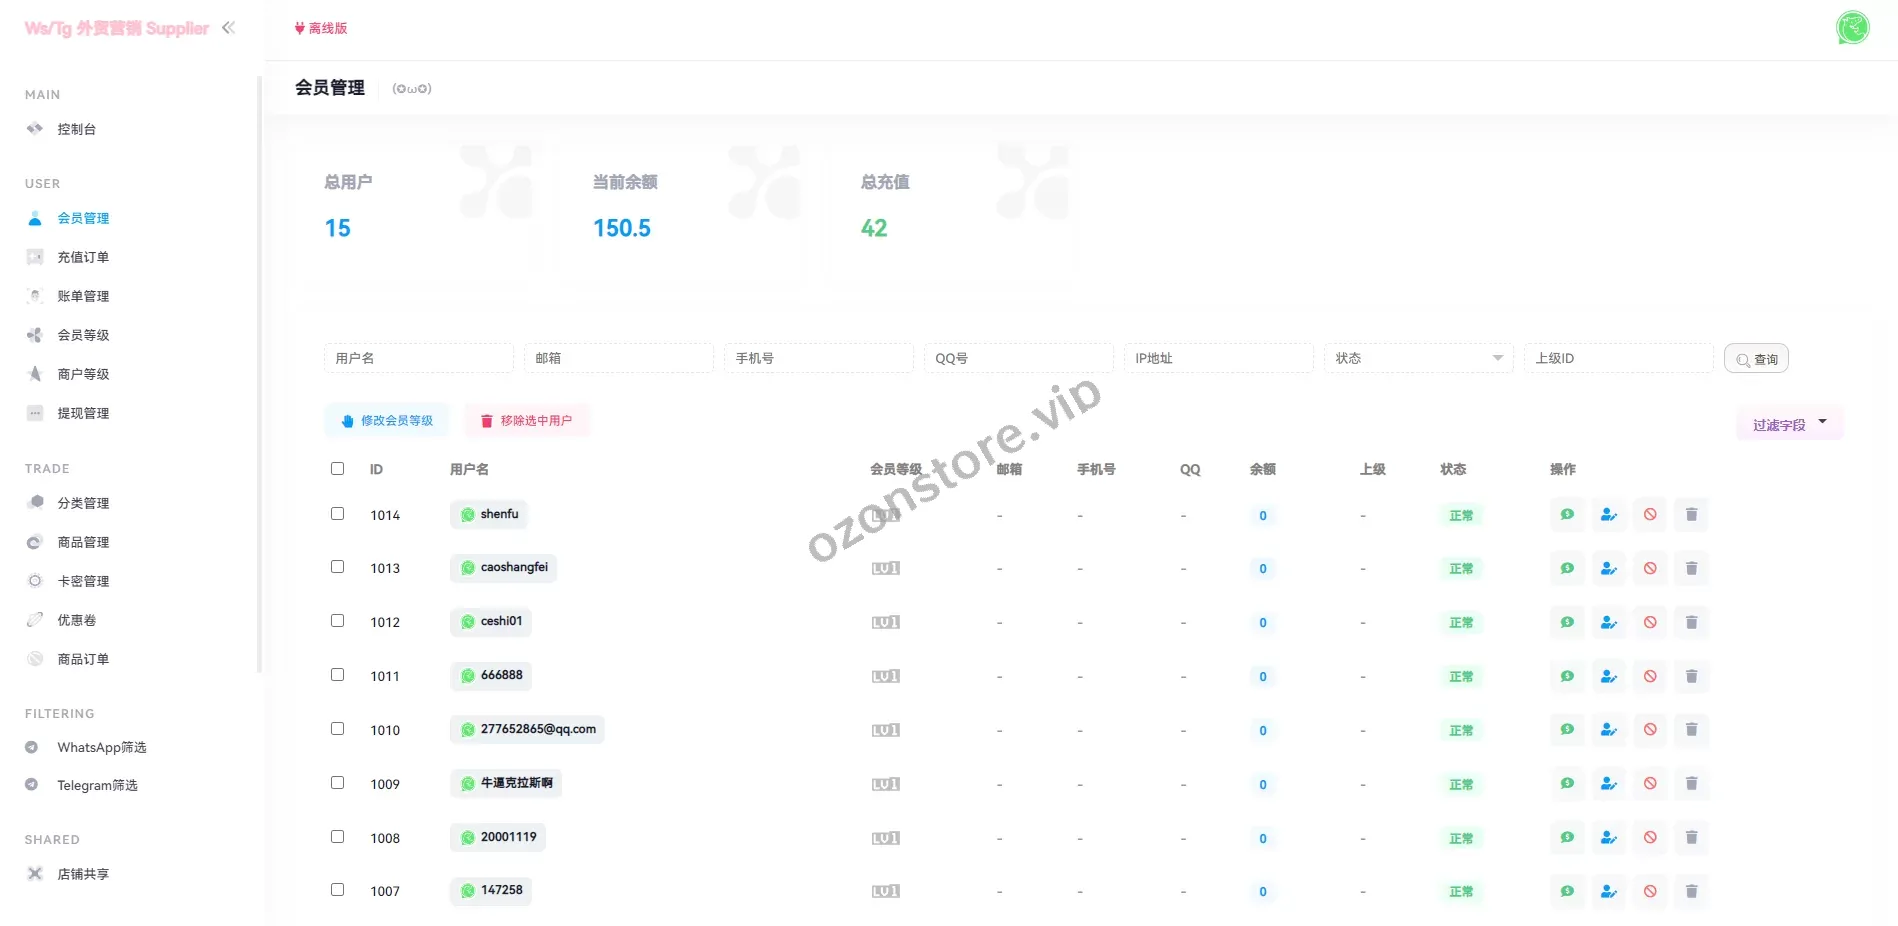Image resolution: width=1898 pixels, height=926 pixels.
Task: Click the trash icon in shenfu's row
Action: (x=1691, y=515)
